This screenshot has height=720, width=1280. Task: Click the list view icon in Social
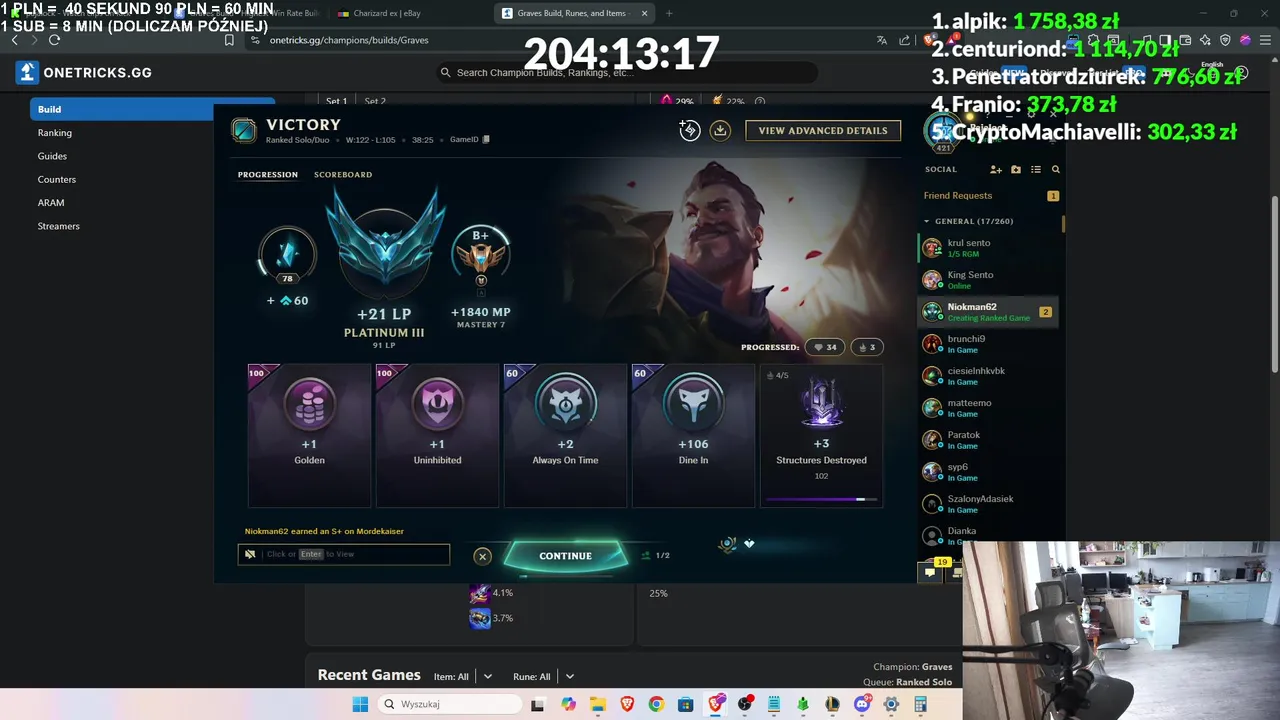tap(1036, 170)
